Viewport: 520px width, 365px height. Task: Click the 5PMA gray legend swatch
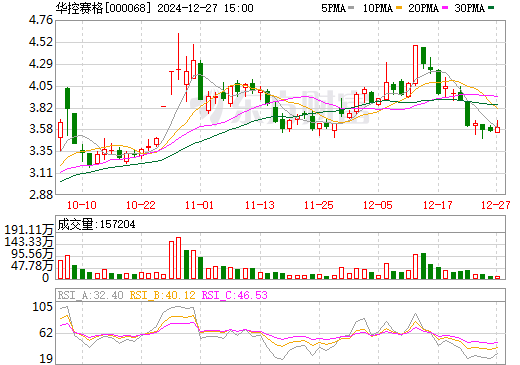[x=351, y=8]
